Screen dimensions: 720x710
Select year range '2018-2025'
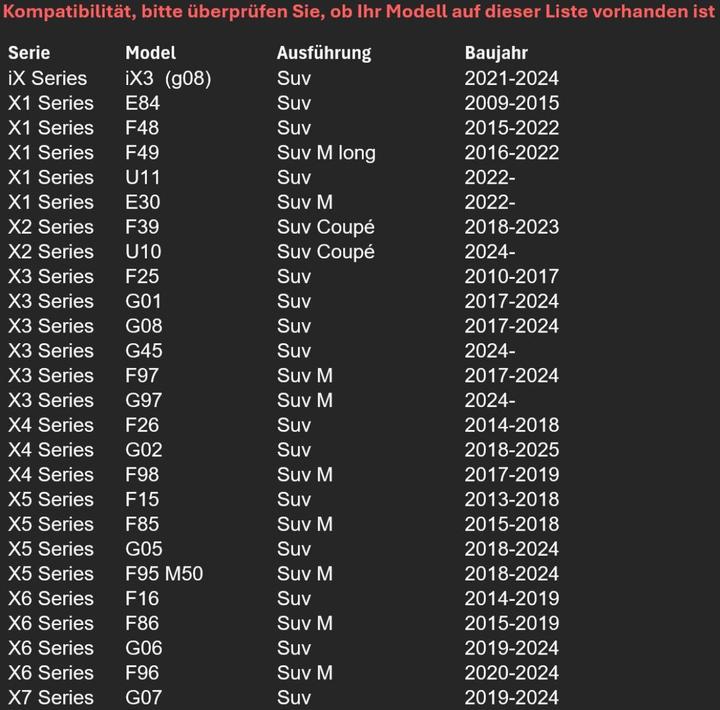click(x=511, y=450)
